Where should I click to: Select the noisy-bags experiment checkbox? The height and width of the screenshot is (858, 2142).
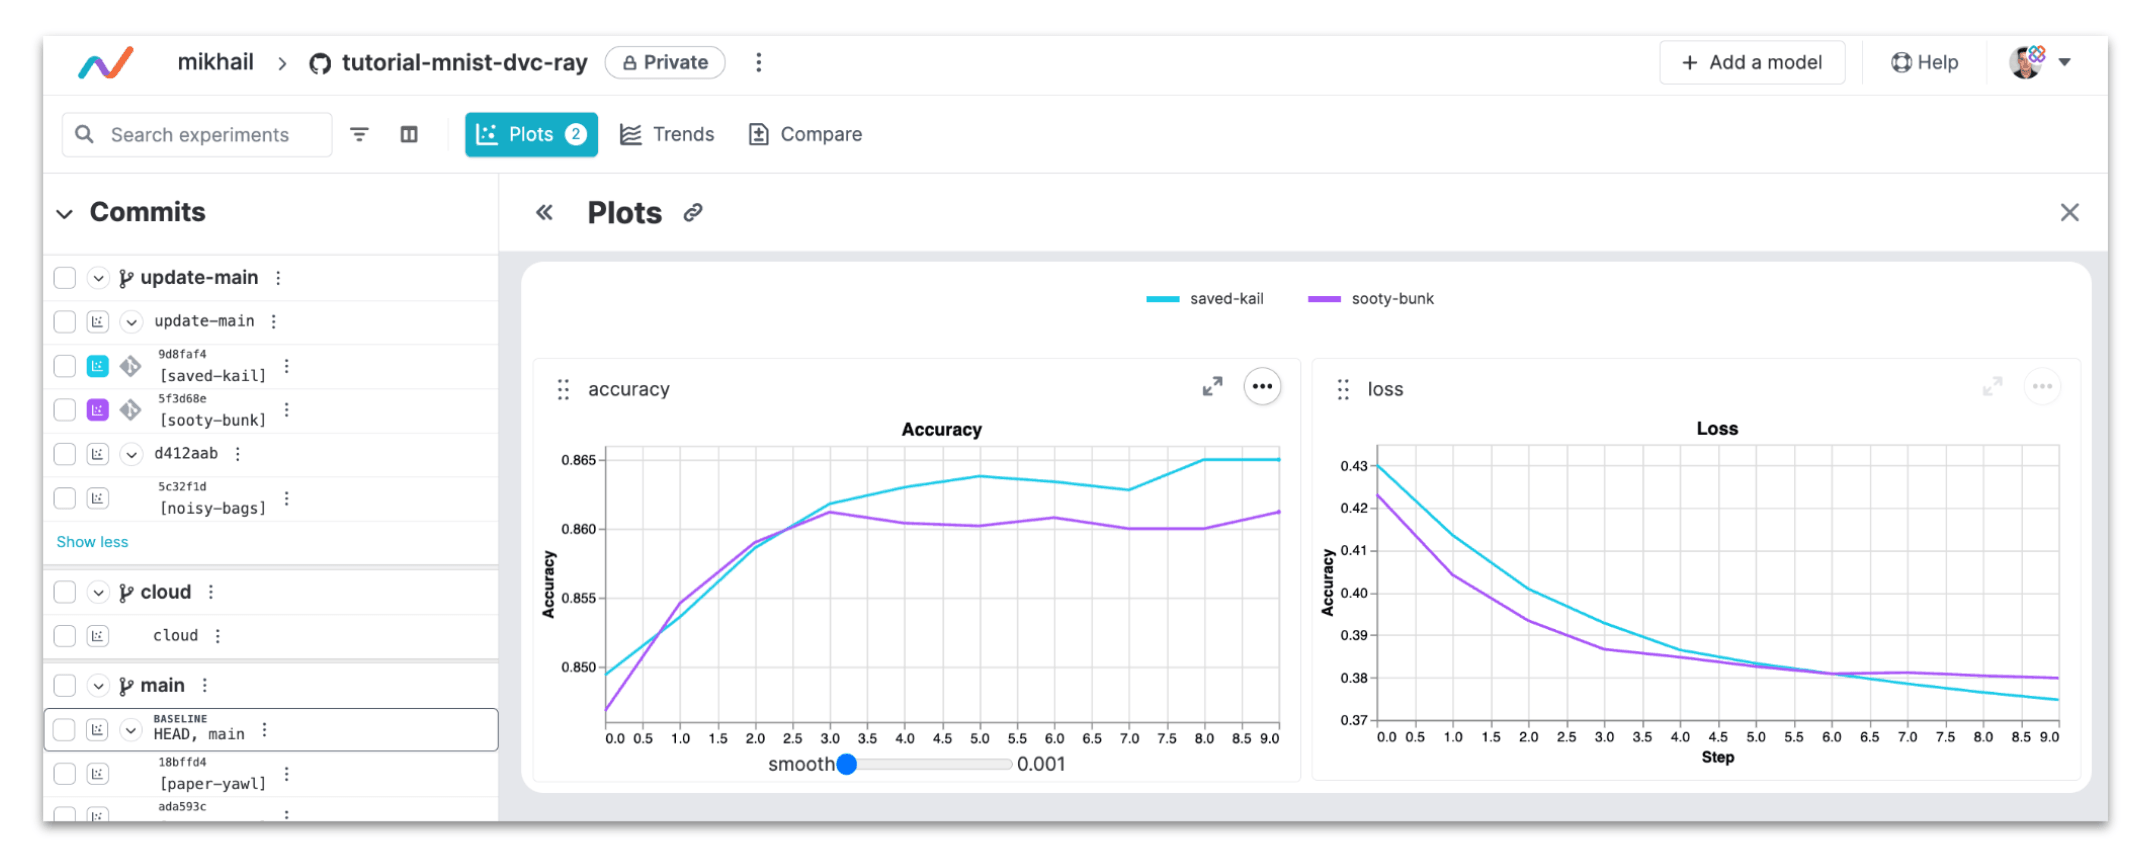[65, 498]
